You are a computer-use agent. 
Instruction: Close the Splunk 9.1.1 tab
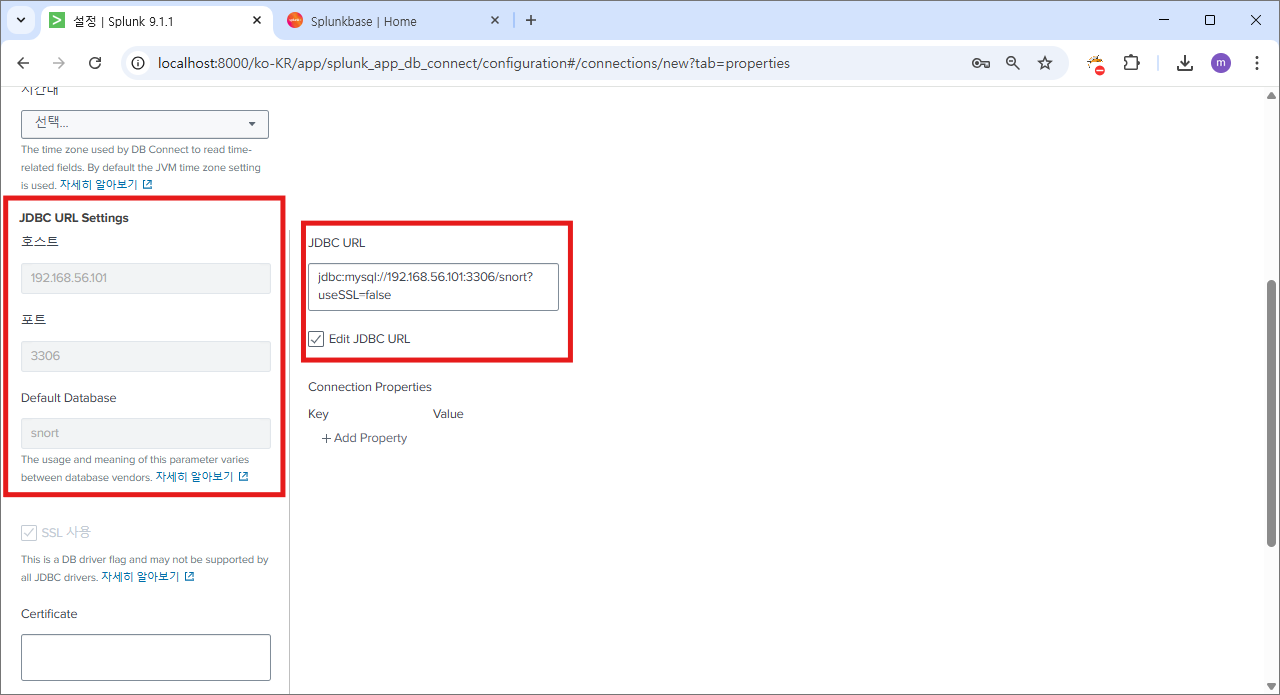point(257,20)
